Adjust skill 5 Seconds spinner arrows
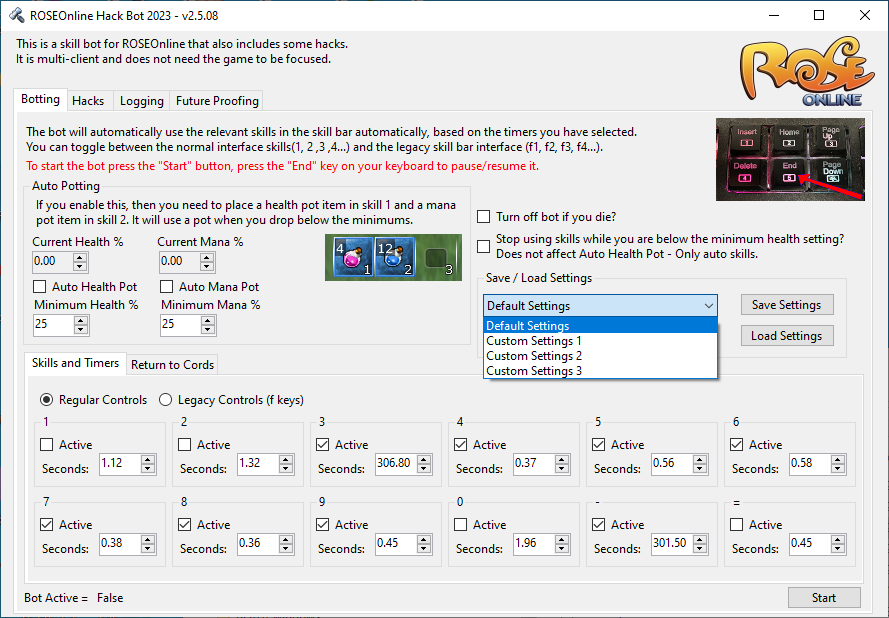The width and height of the screenshot is (889, 618). pos(700,464)
